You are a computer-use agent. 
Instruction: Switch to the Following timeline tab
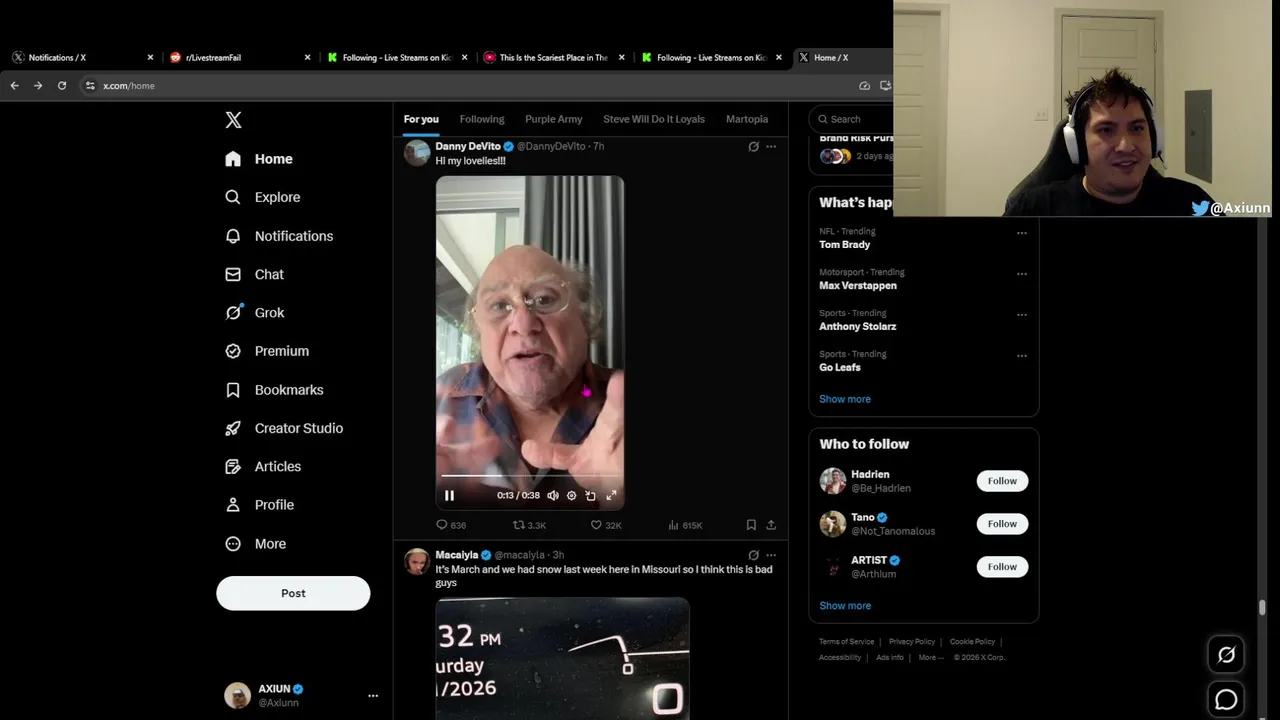click(482, 119)
